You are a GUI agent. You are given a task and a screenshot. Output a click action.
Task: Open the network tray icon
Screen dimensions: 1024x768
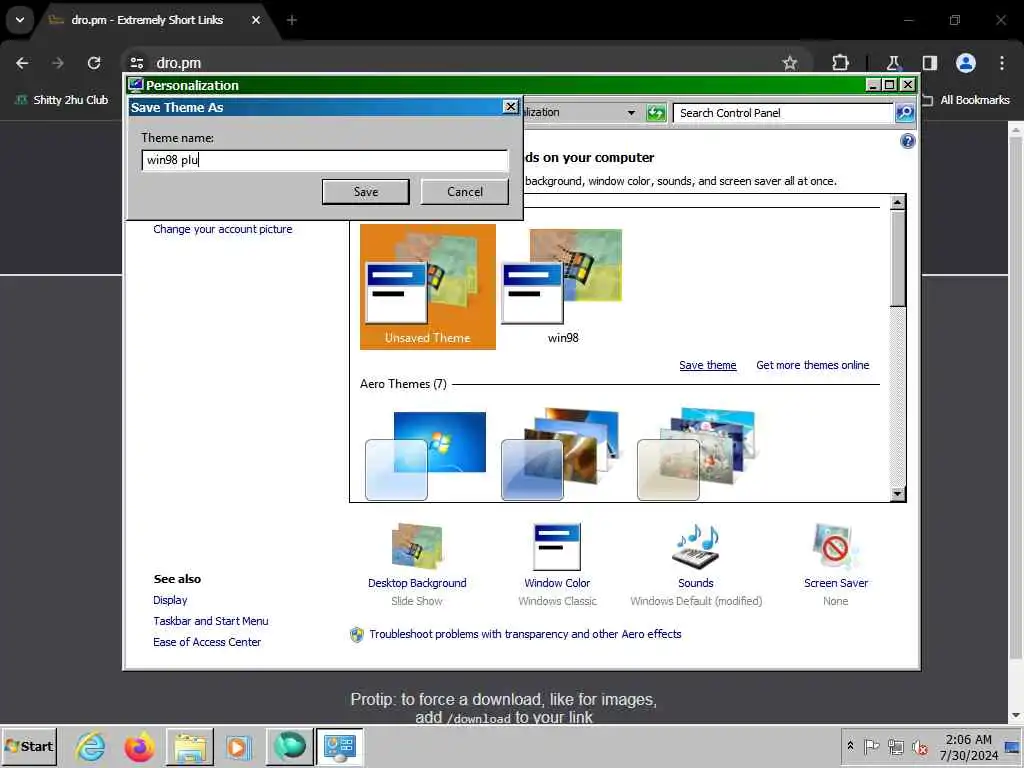(x=896, y=746)
